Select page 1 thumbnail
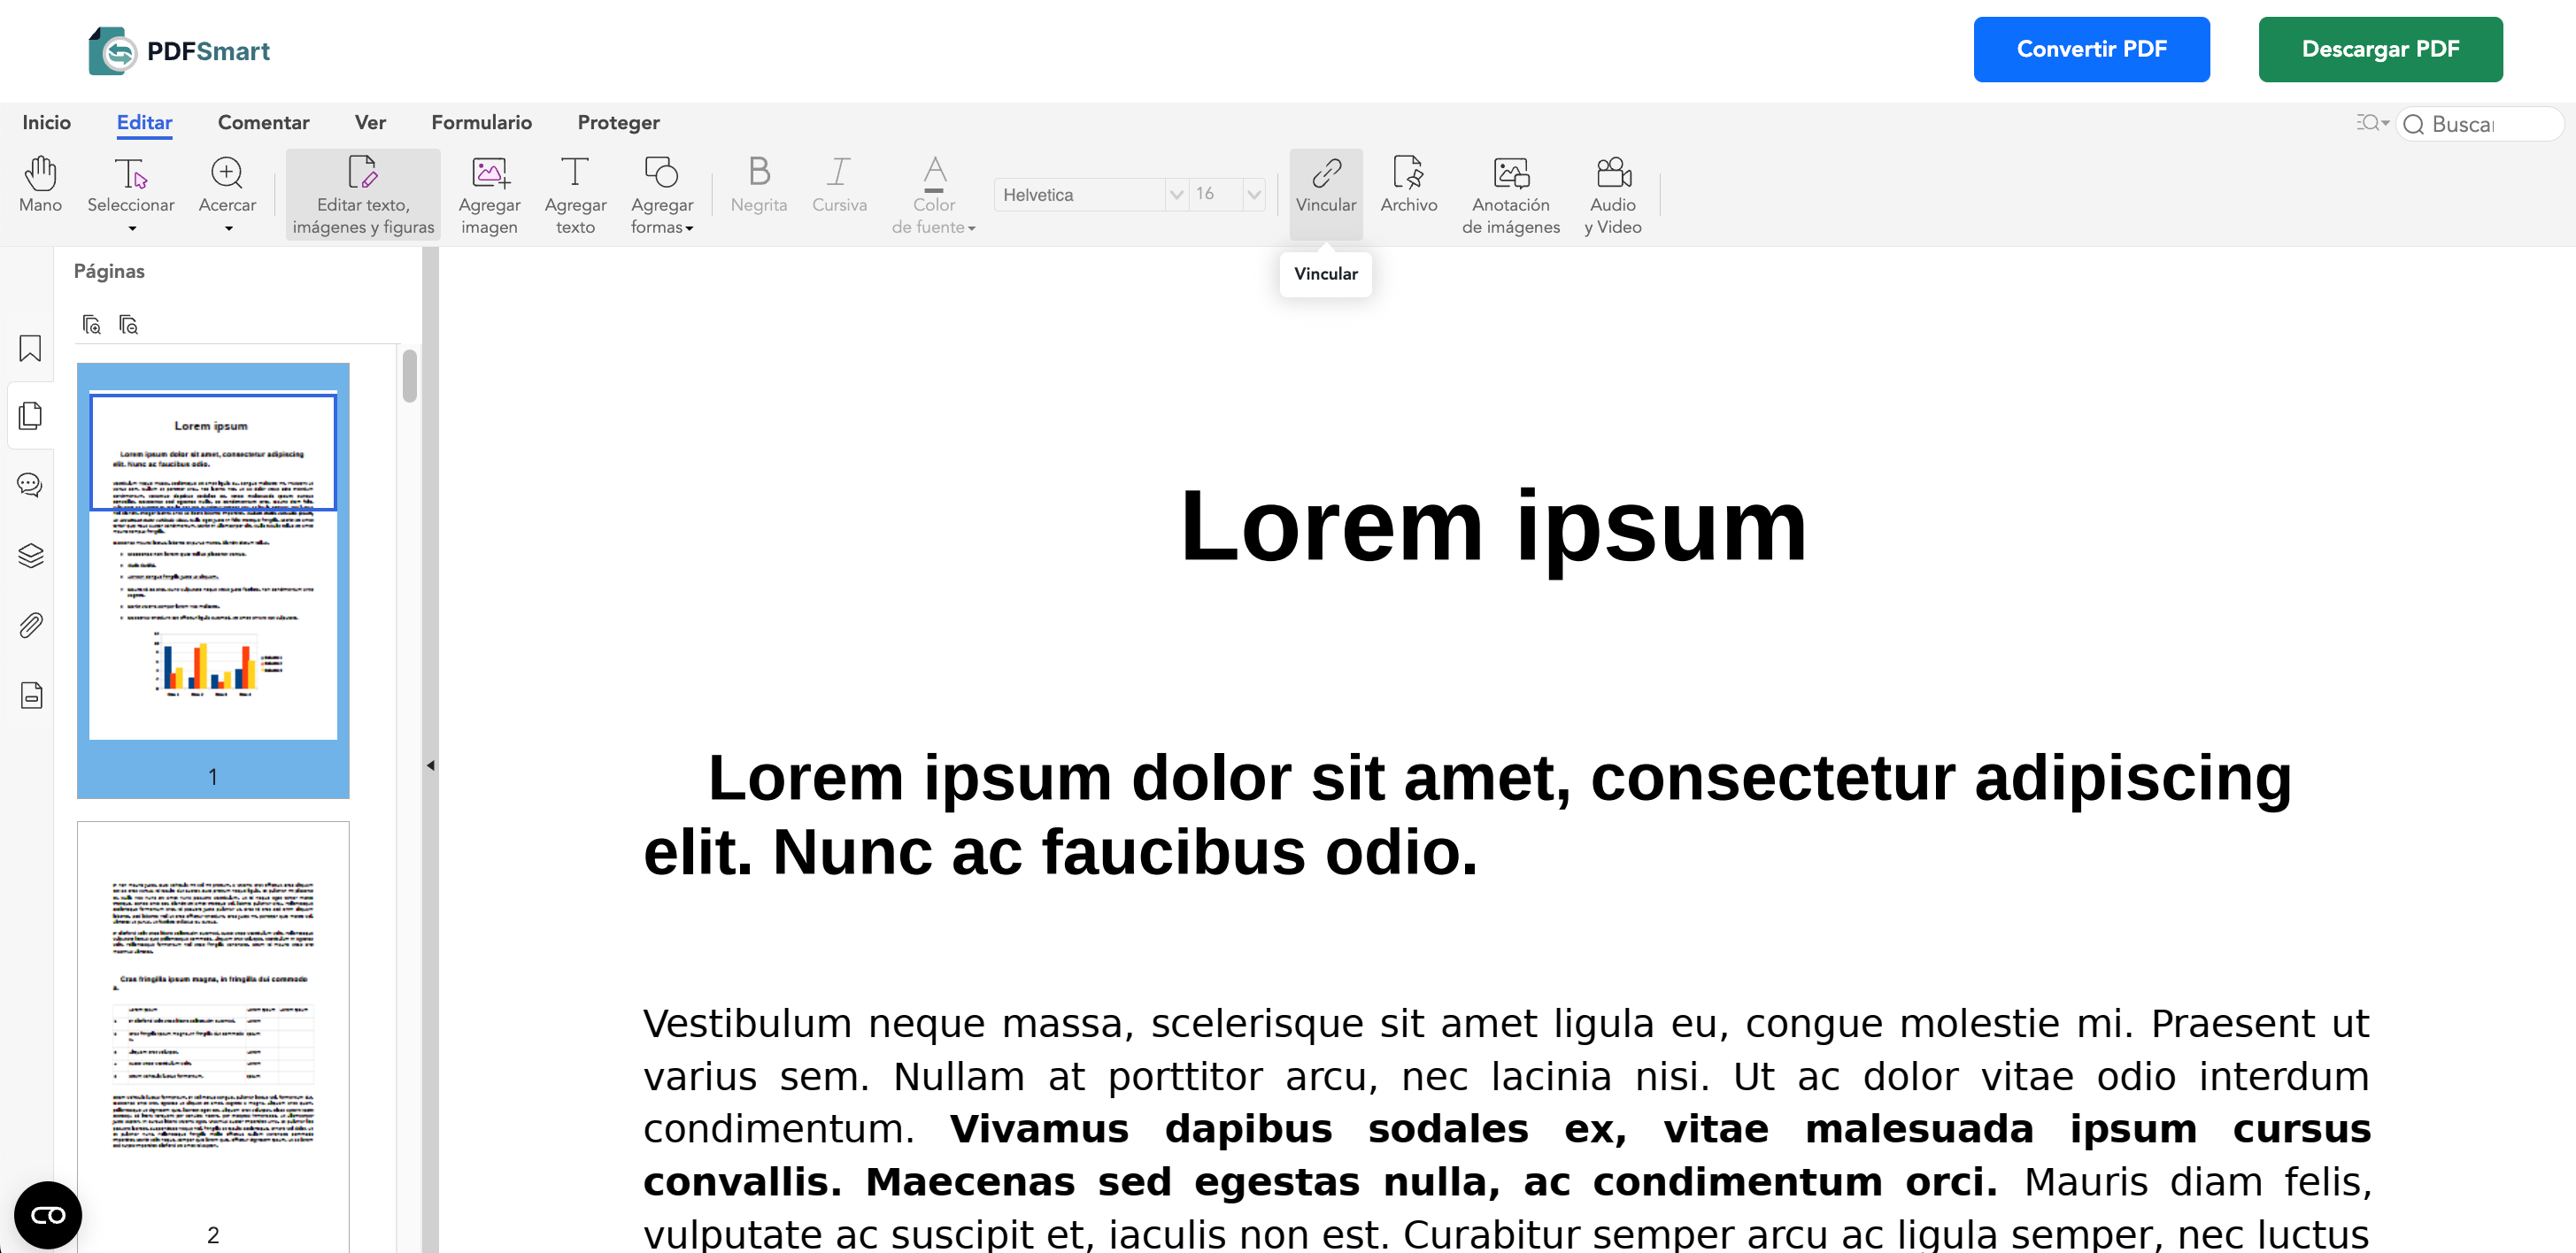 [213, 580]
